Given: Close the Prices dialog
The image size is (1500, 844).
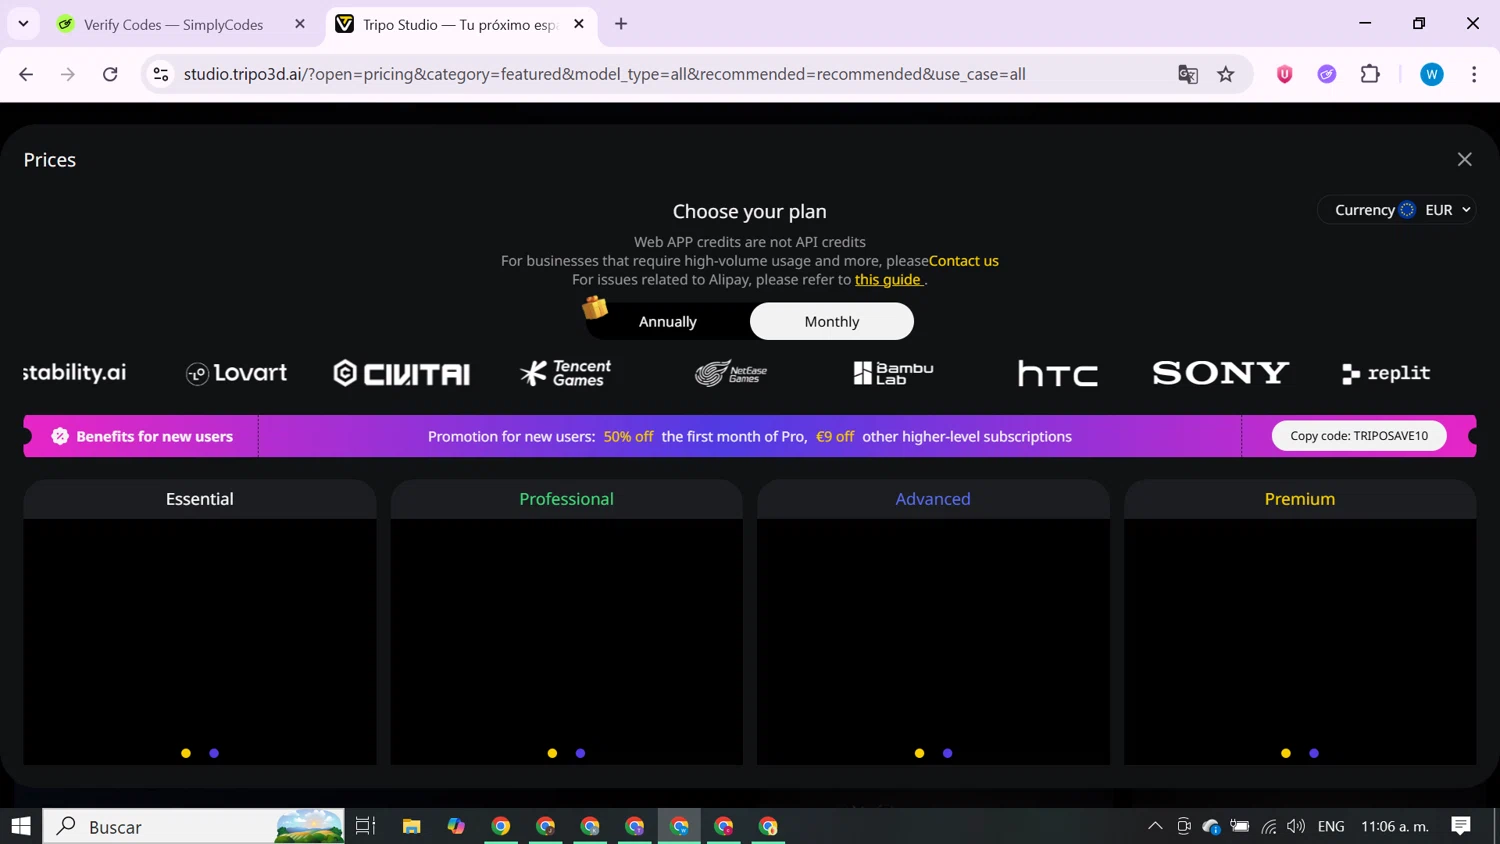Looking at the screenshot, I should [1464, 160].
